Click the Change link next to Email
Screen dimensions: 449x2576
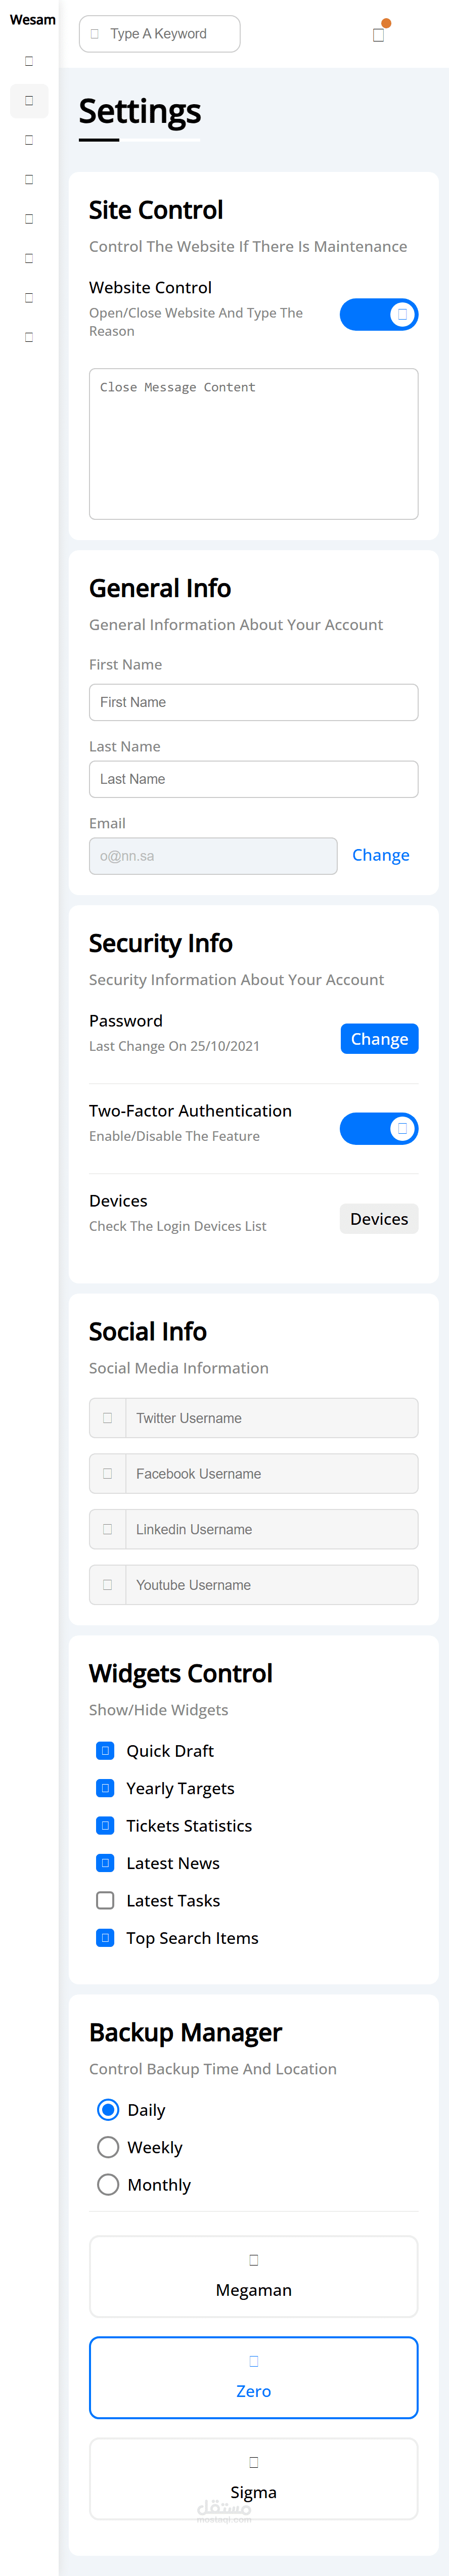381,855
